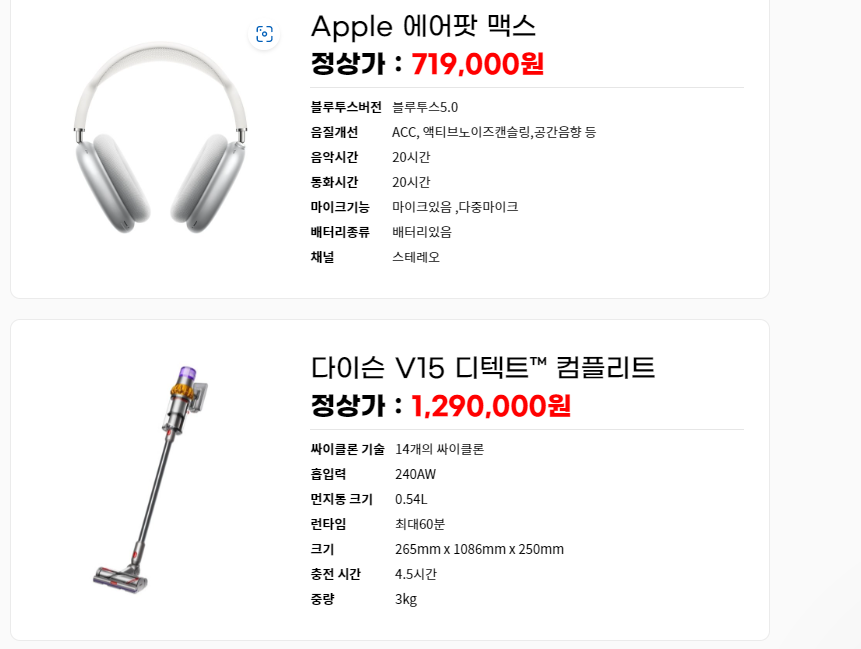Click the 음질개선 noise cancelling description
Screen dimensions: 861x649
(494, 132)
